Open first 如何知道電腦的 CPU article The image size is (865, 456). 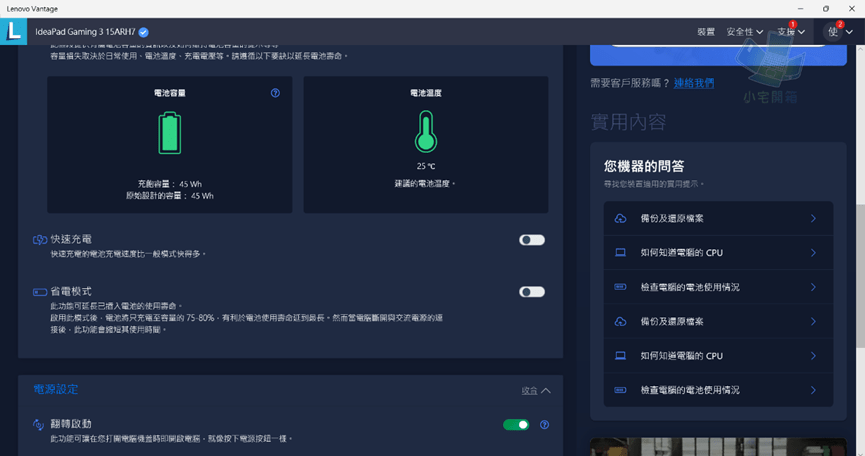(718, 253)
